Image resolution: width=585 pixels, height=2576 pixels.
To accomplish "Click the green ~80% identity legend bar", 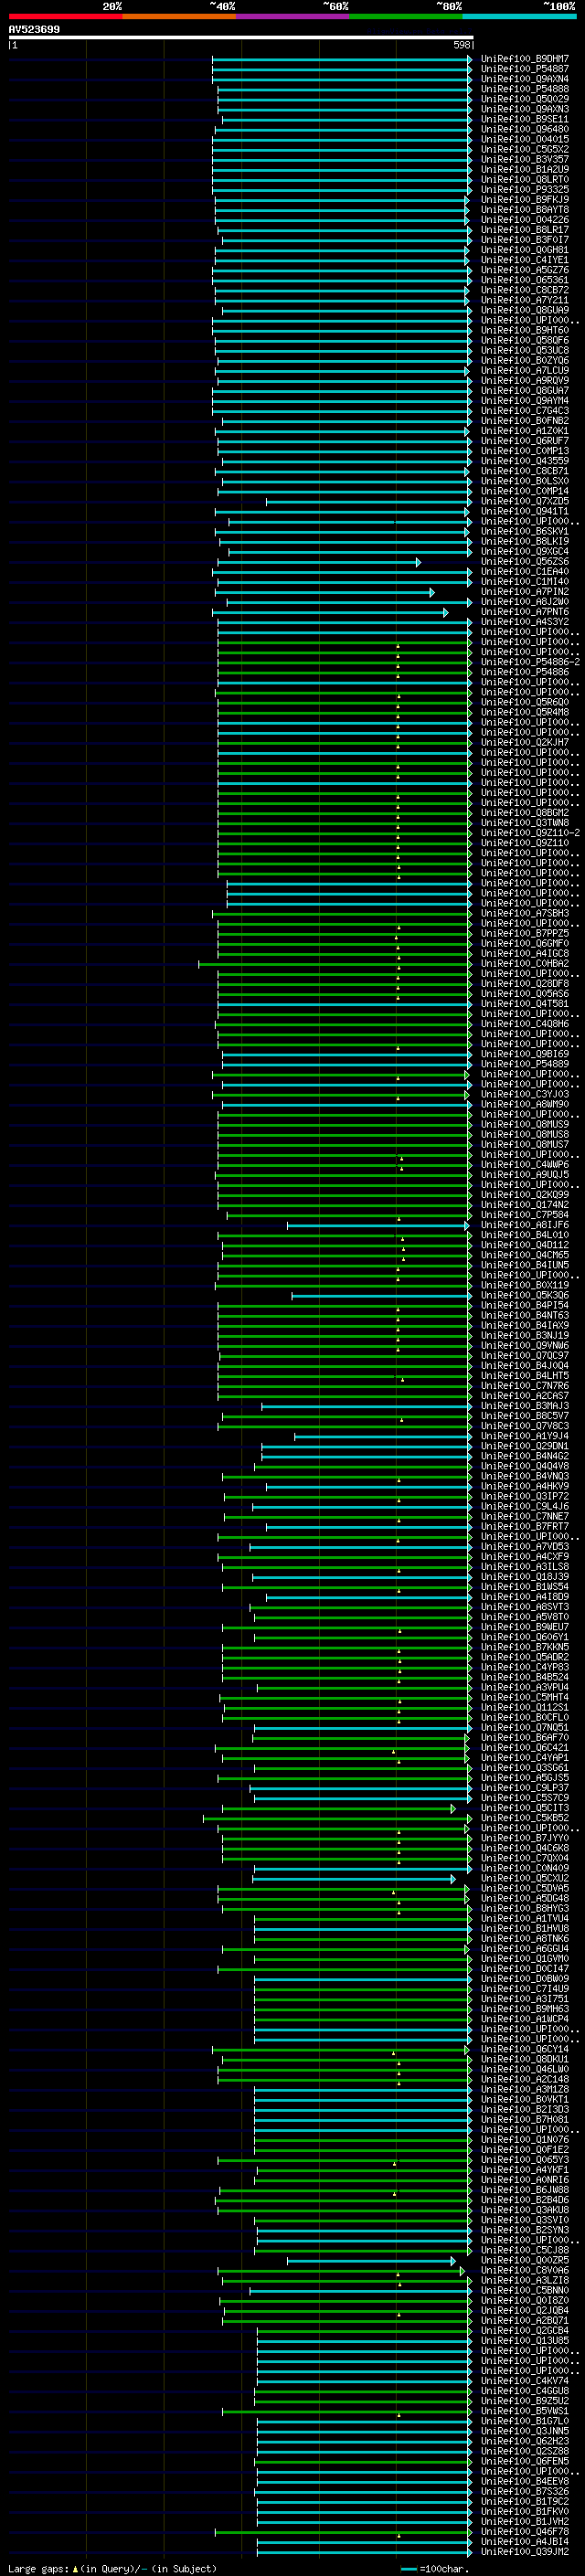I will [406, 16].
